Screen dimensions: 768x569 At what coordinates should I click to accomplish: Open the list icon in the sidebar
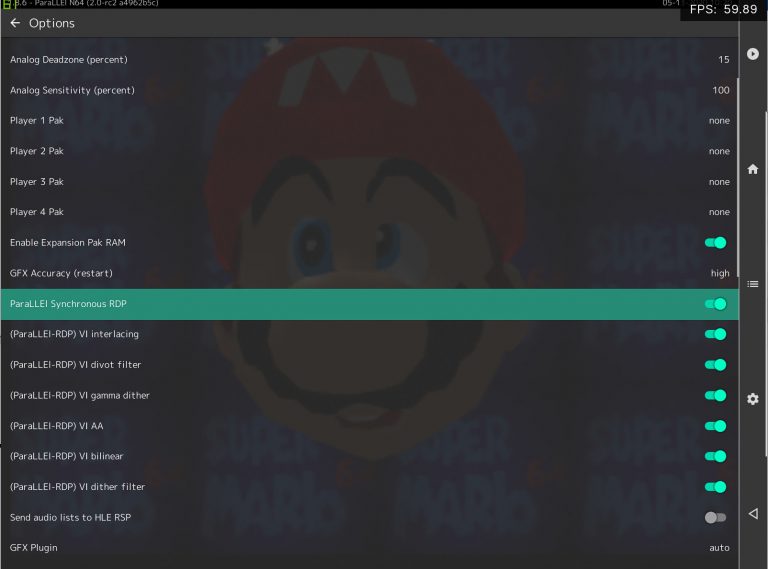tap(753, 284)
